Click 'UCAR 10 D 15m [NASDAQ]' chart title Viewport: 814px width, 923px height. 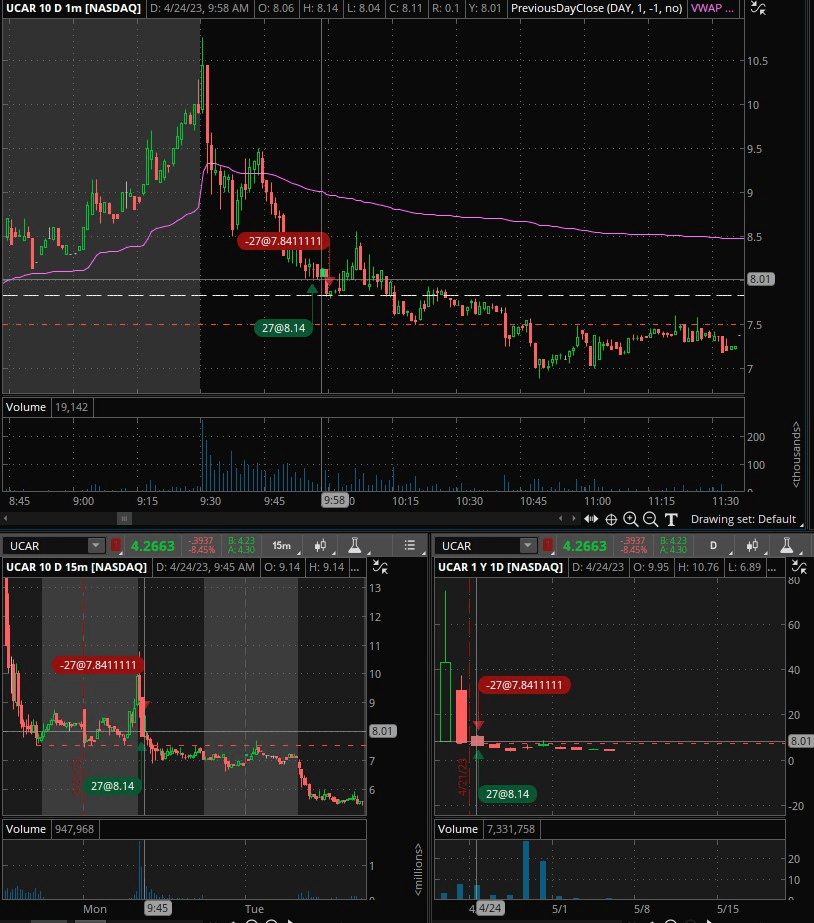click(x=77, y=567)
